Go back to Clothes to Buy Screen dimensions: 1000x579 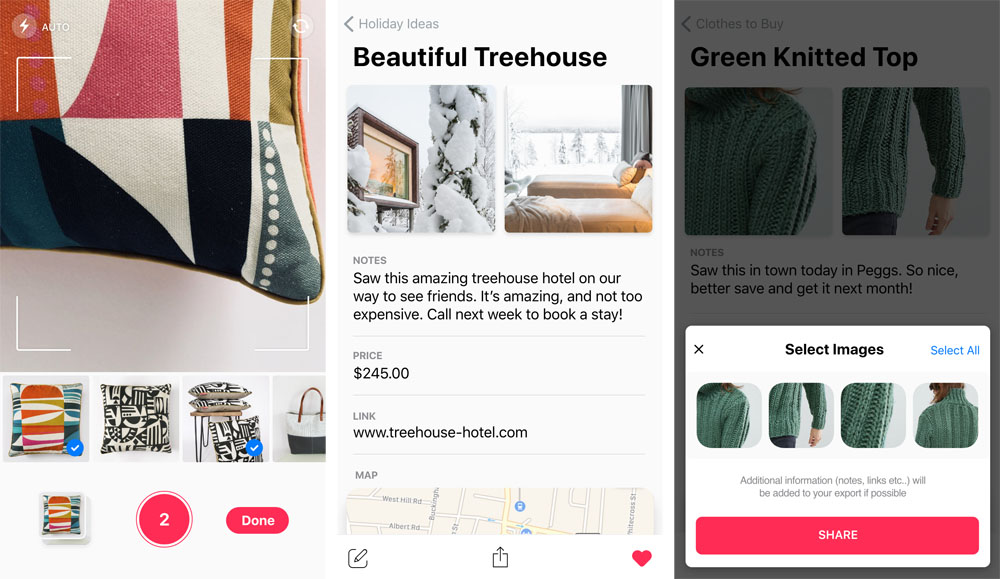[733, 24]
